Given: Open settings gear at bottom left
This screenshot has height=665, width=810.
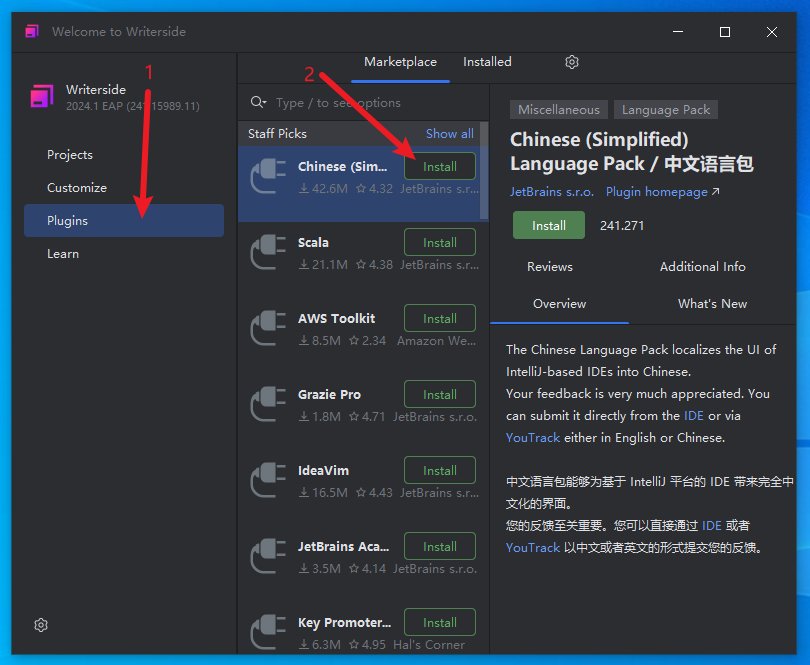Looking at the screenshot, I should 41,625.
